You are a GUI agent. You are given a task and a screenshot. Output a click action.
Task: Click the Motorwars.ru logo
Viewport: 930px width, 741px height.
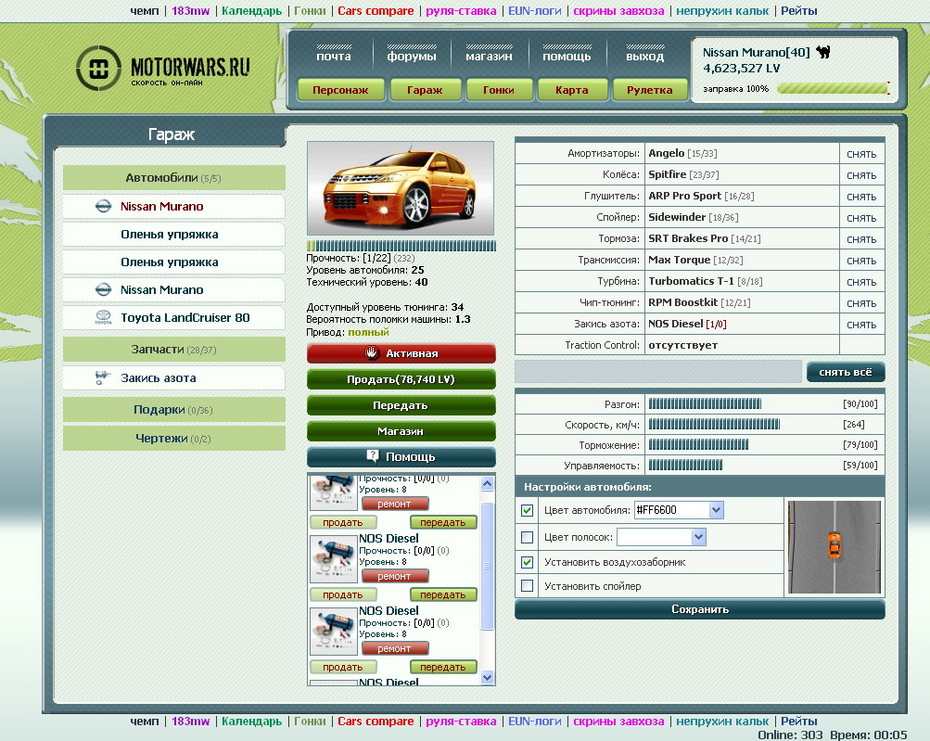pyautogui.click(x=163, y=68)
